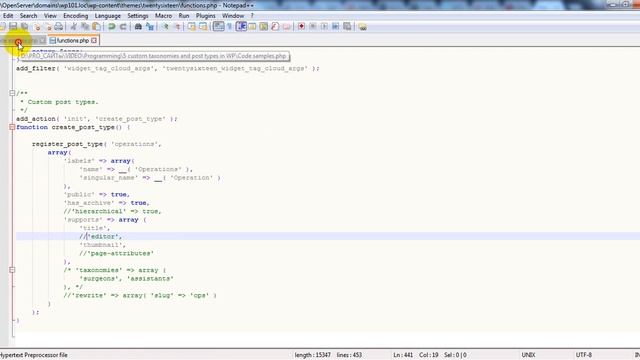Click the add_filter widget_tag_cloud_args line

pos(168,68)
